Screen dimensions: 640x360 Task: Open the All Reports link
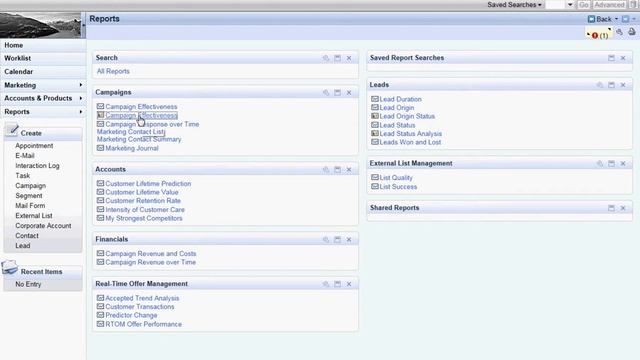pyautogui.click(x=113, y=71)
